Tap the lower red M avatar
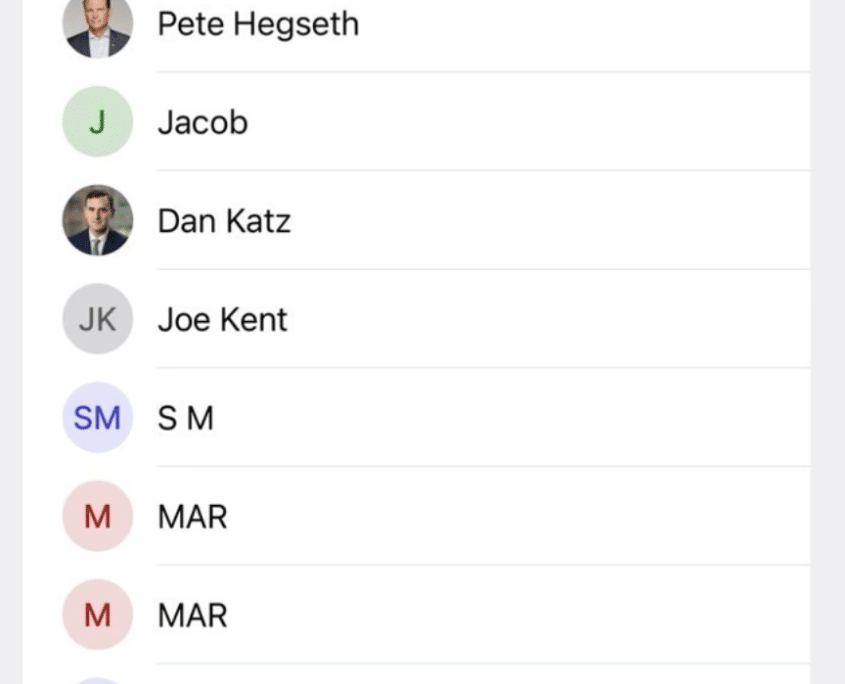 pyautogui.click(x=97, y=615)
